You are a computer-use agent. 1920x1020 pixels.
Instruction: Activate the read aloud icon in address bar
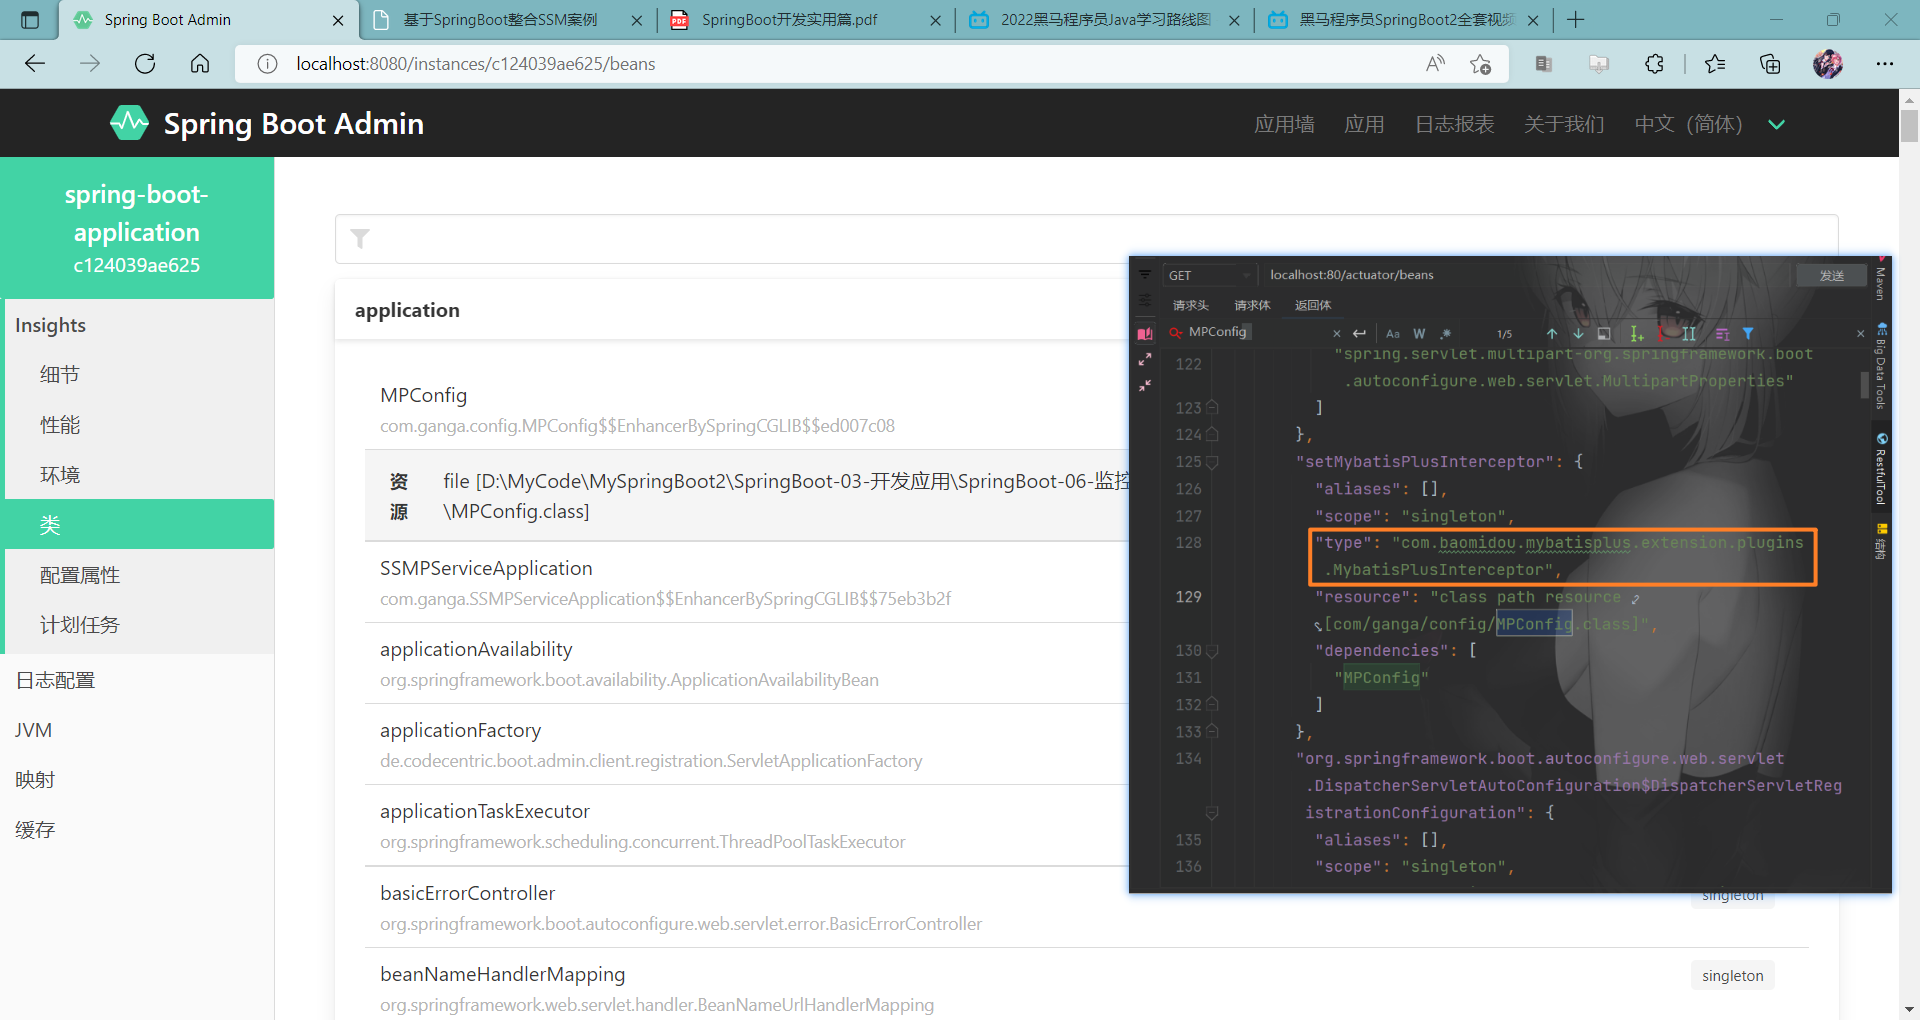pyautogui.click(x=1435, y=64)
